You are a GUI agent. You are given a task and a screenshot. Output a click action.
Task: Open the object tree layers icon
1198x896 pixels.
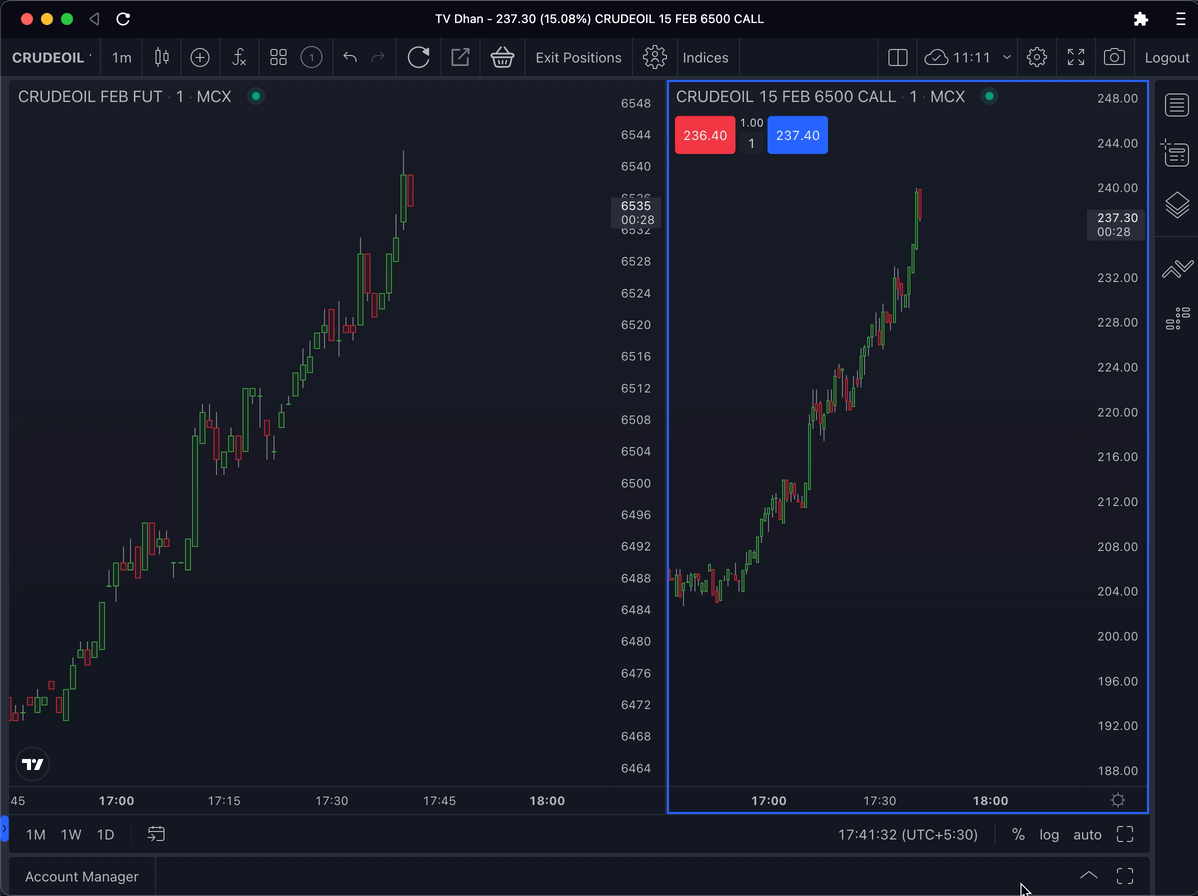pos(1177,205)
